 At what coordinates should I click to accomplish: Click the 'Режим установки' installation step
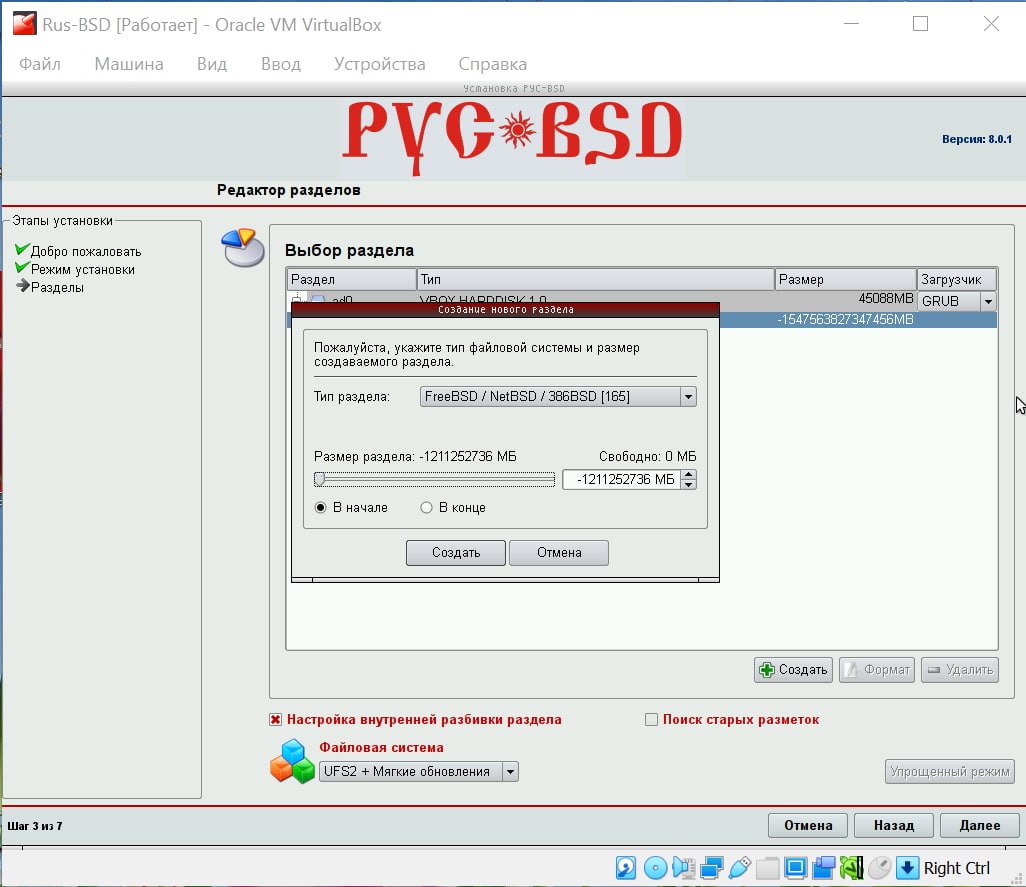click(82, 270)
